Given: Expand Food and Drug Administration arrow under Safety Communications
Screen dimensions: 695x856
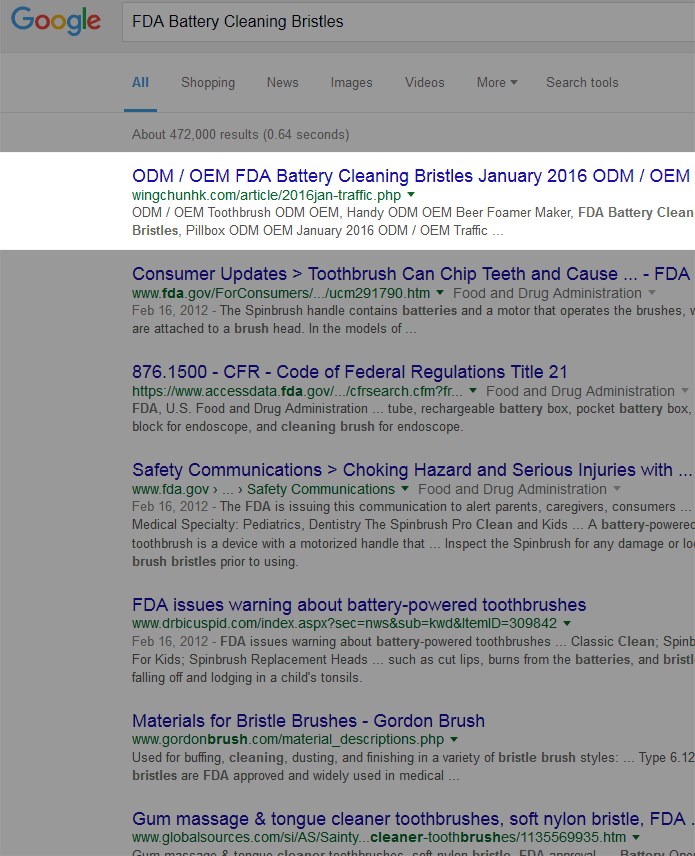Looking at the screenshot, I should point(617,488).
